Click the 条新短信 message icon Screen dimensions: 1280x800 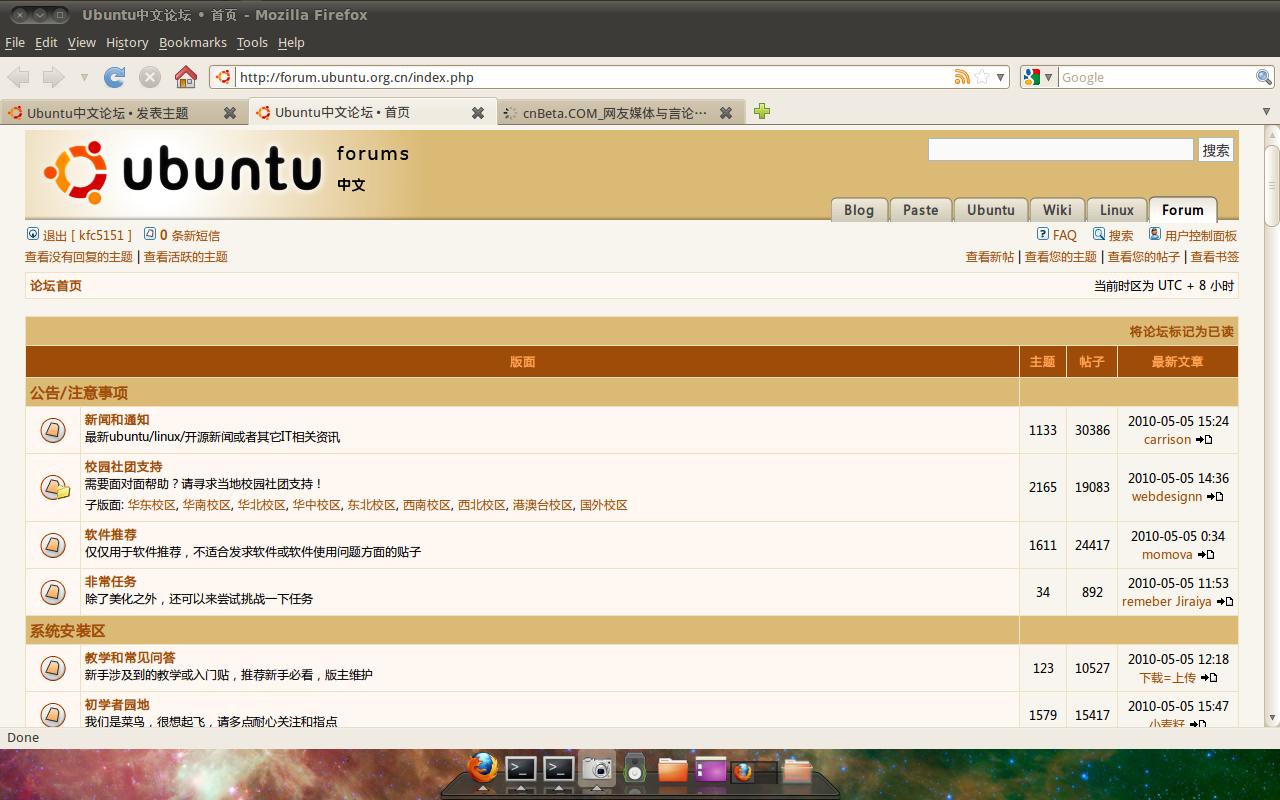coord(150,234)
